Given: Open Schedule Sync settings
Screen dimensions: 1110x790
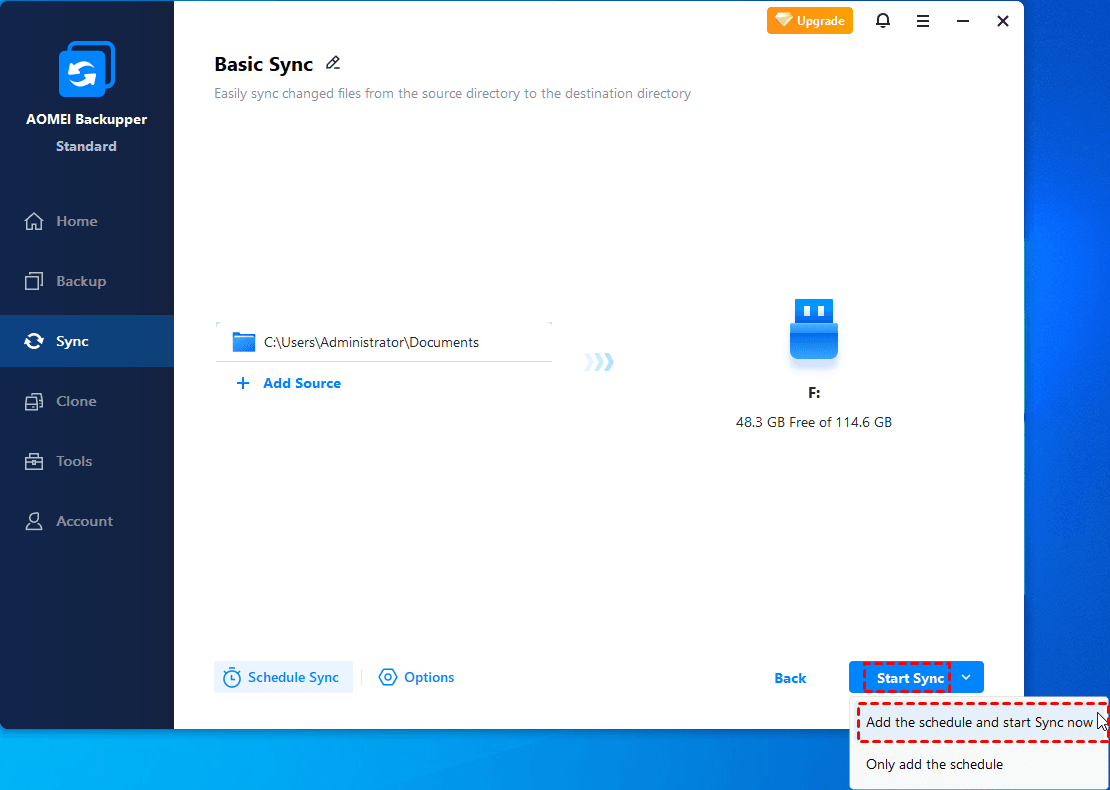Looking at the screenshot, I should click(x=283, y=677).
